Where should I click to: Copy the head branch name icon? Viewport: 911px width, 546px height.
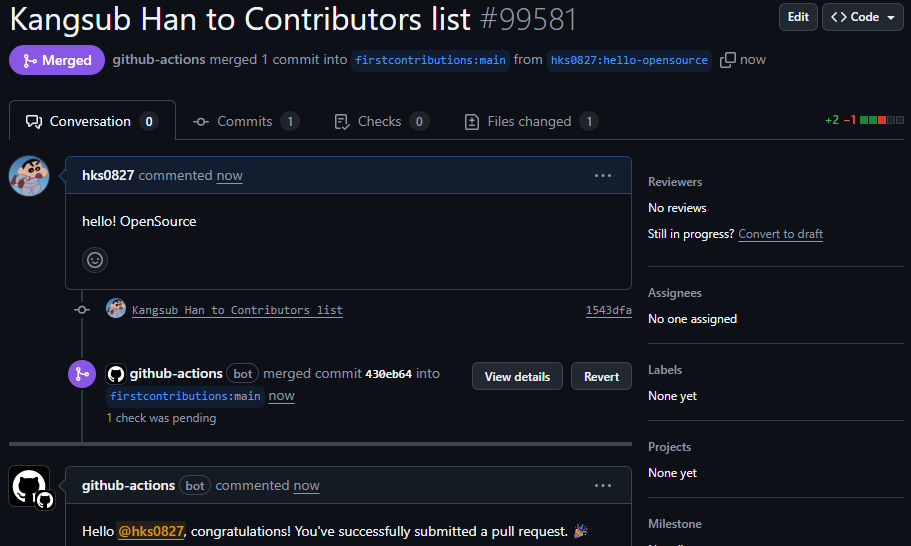(x=727, y=60)
